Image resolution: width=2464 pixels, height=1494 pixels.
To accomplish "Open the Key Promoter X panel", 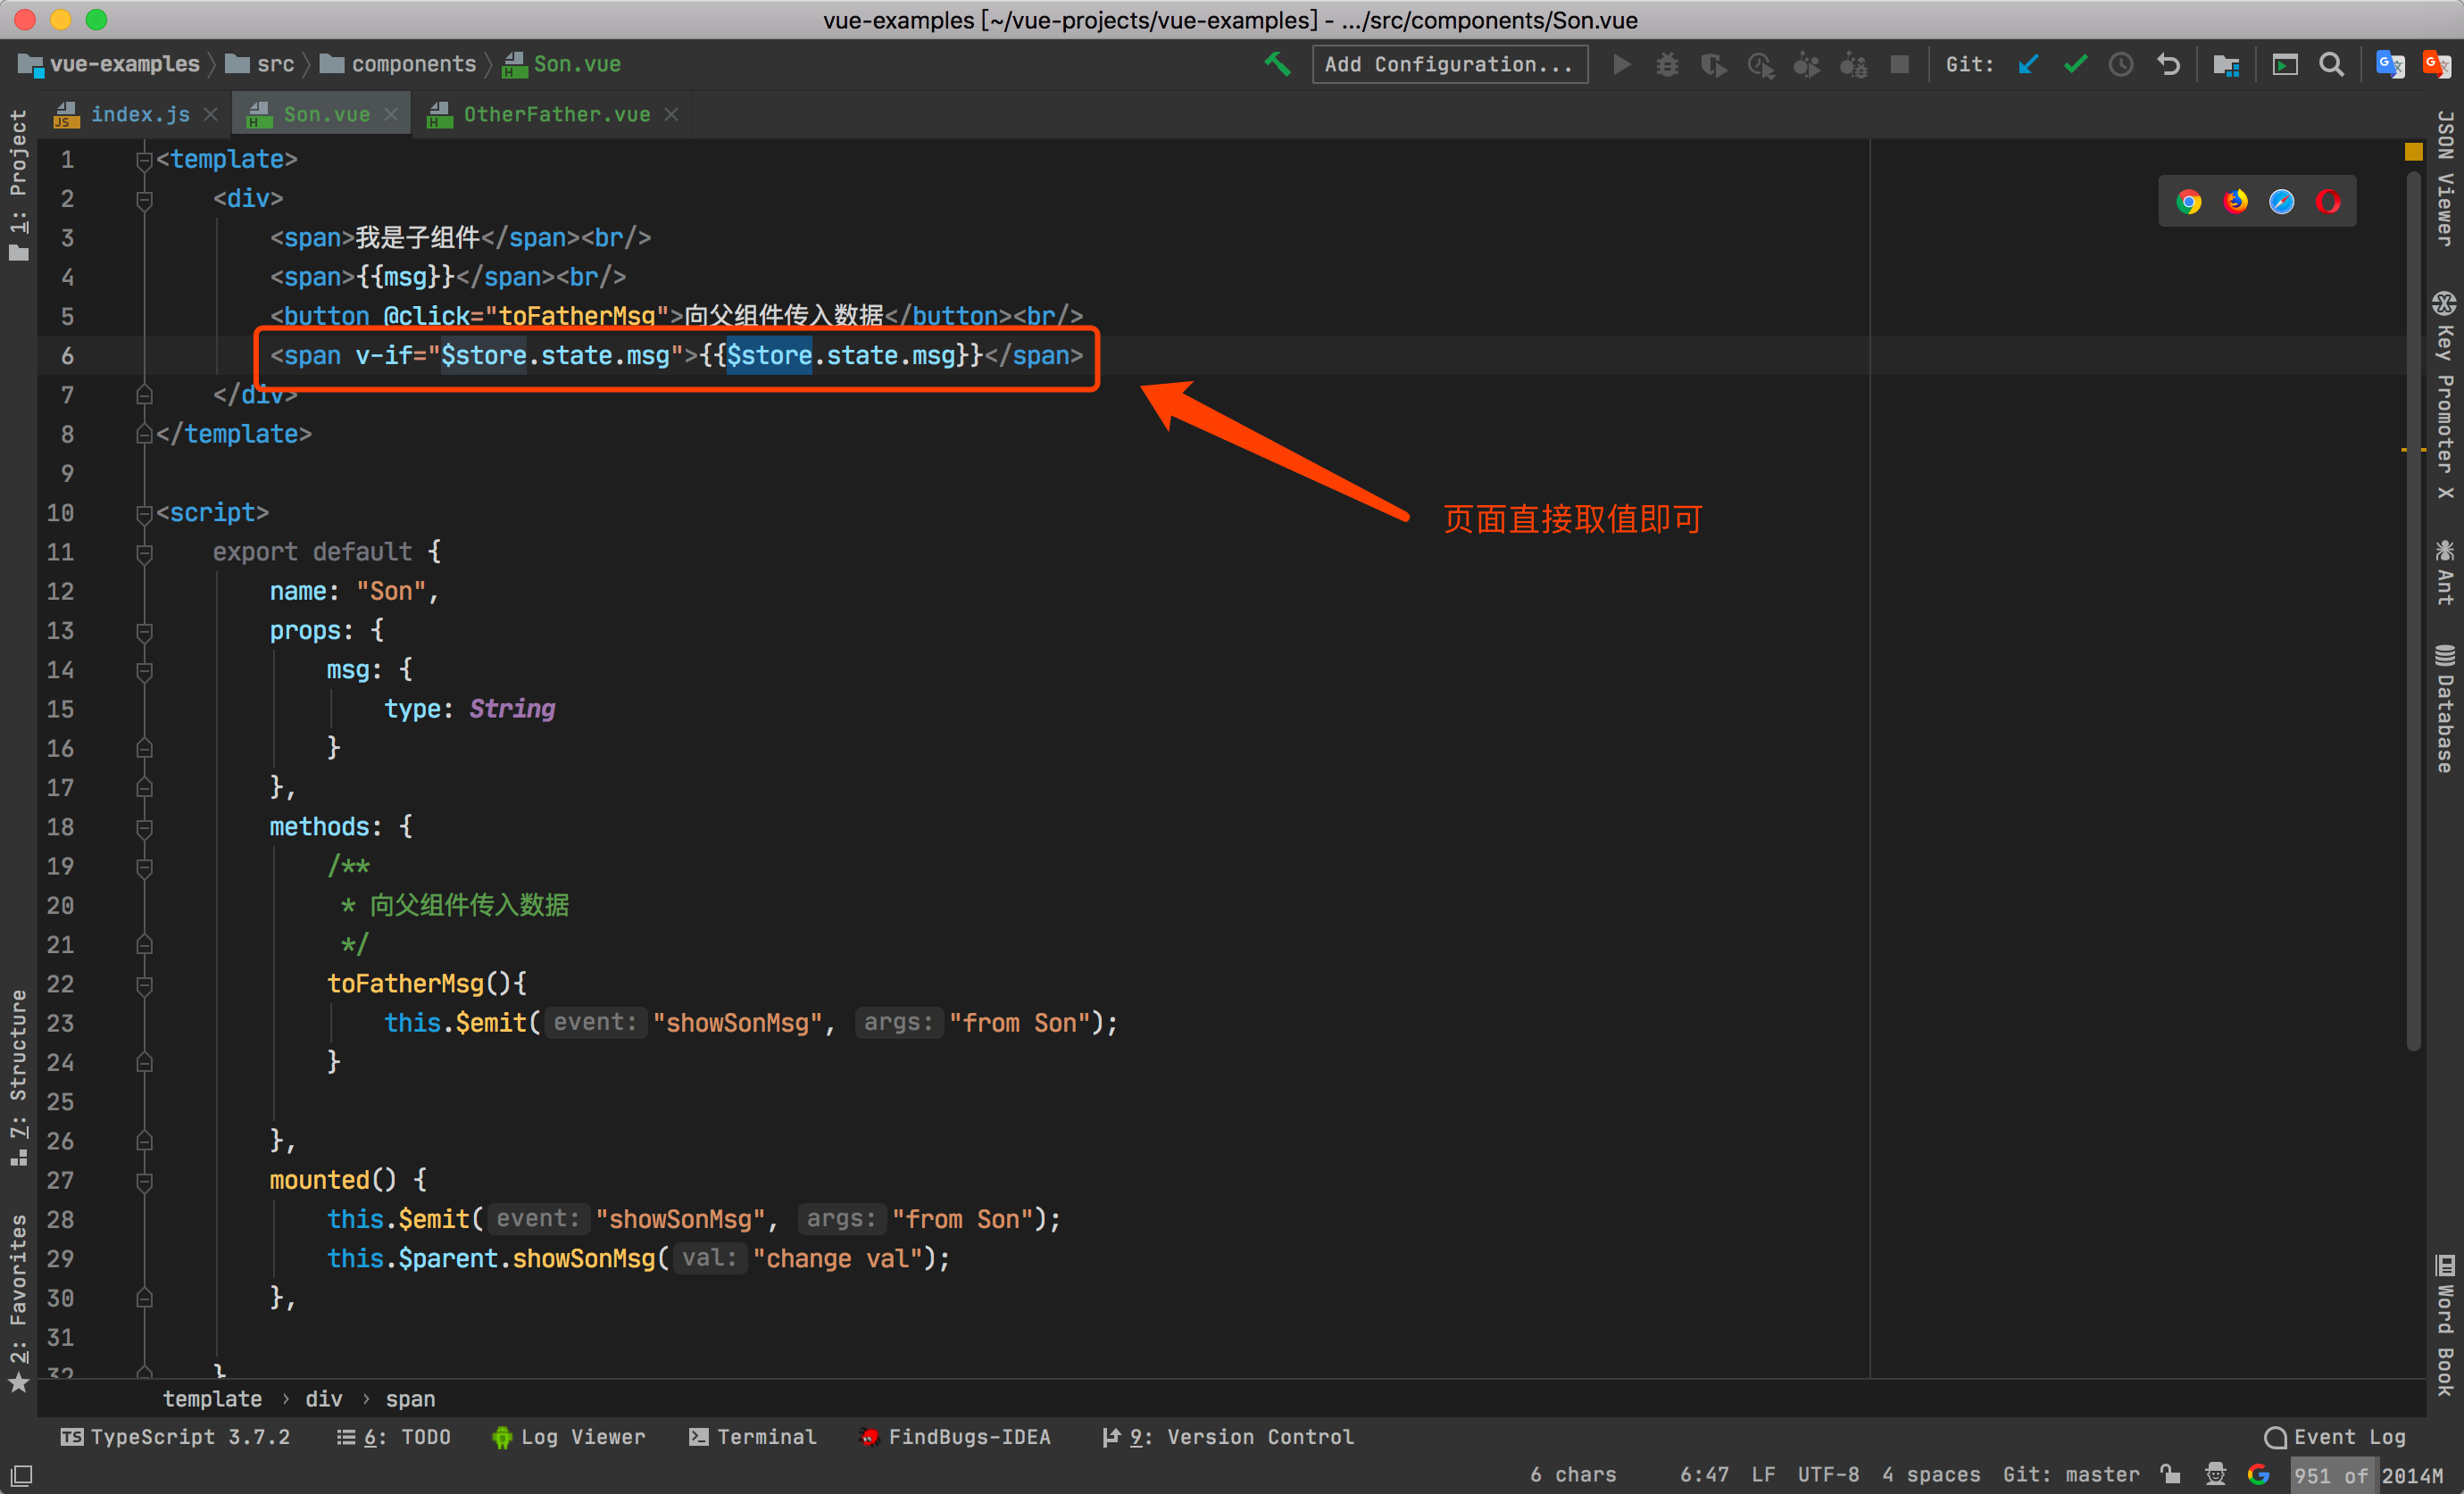I will coord(2445,396).
